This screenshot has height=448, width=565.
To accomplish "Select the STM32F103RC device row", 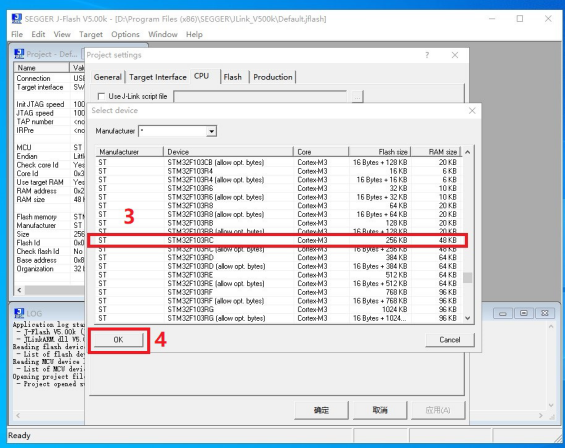I will tap(277, 240).
